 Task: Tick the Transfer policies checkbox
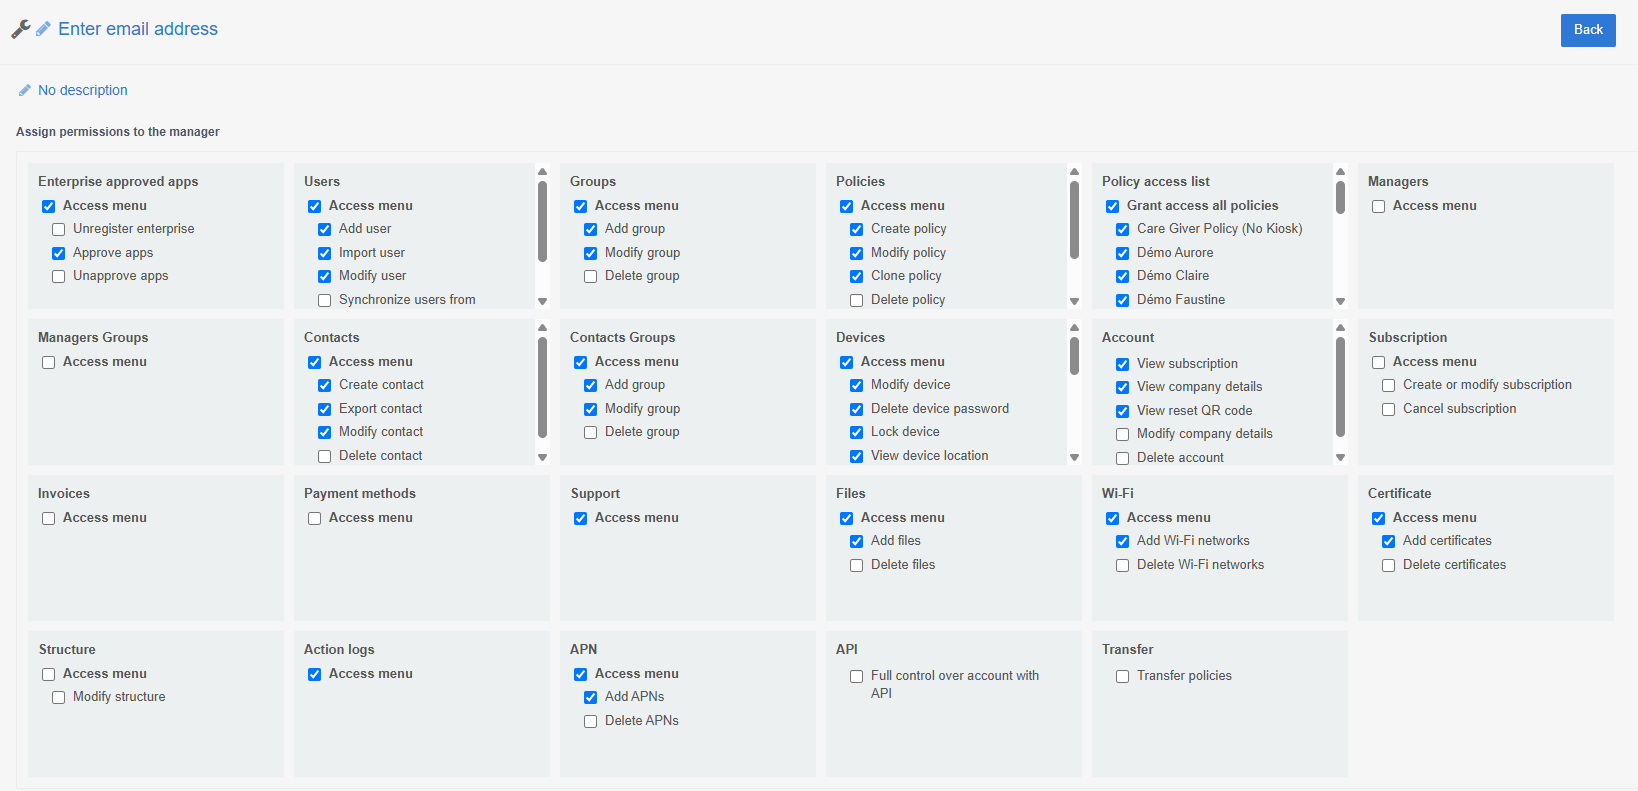(x=1122, y=676)
